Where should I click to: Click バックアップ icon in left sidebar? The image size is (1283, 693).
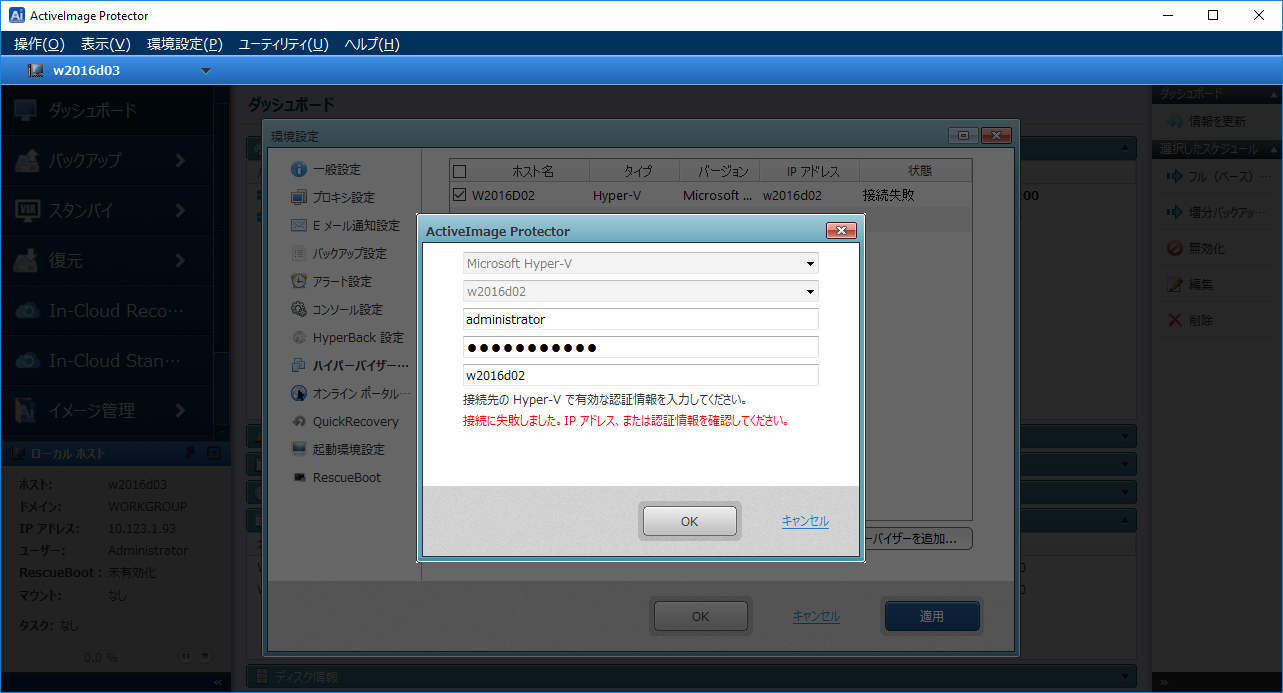(26, 160)
